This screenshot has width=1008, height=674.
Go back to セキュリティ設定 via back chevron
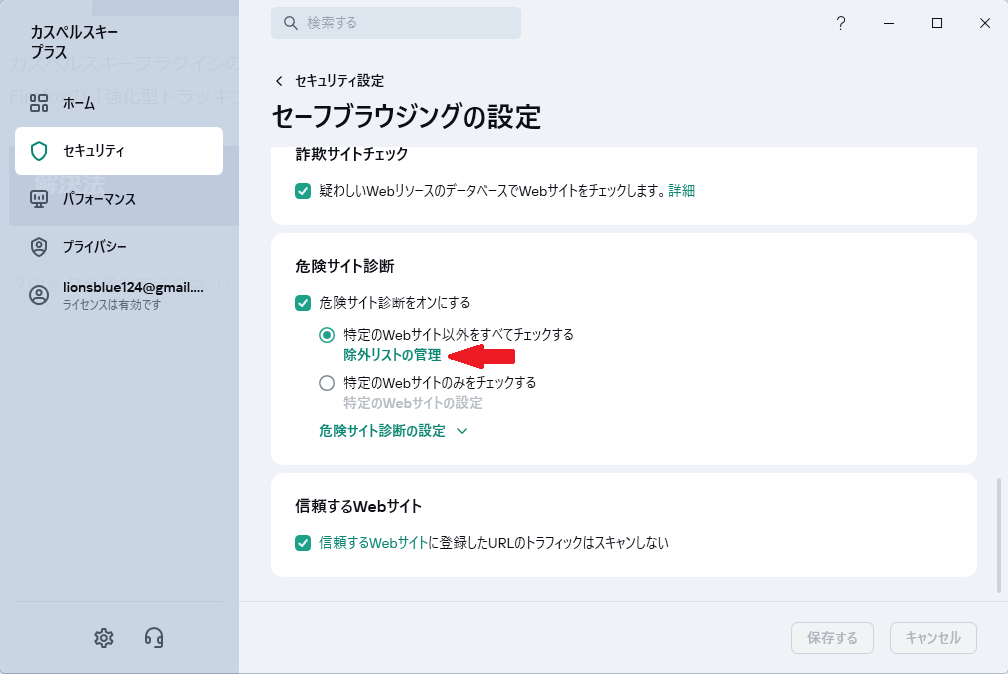click(x=279, y=81)
